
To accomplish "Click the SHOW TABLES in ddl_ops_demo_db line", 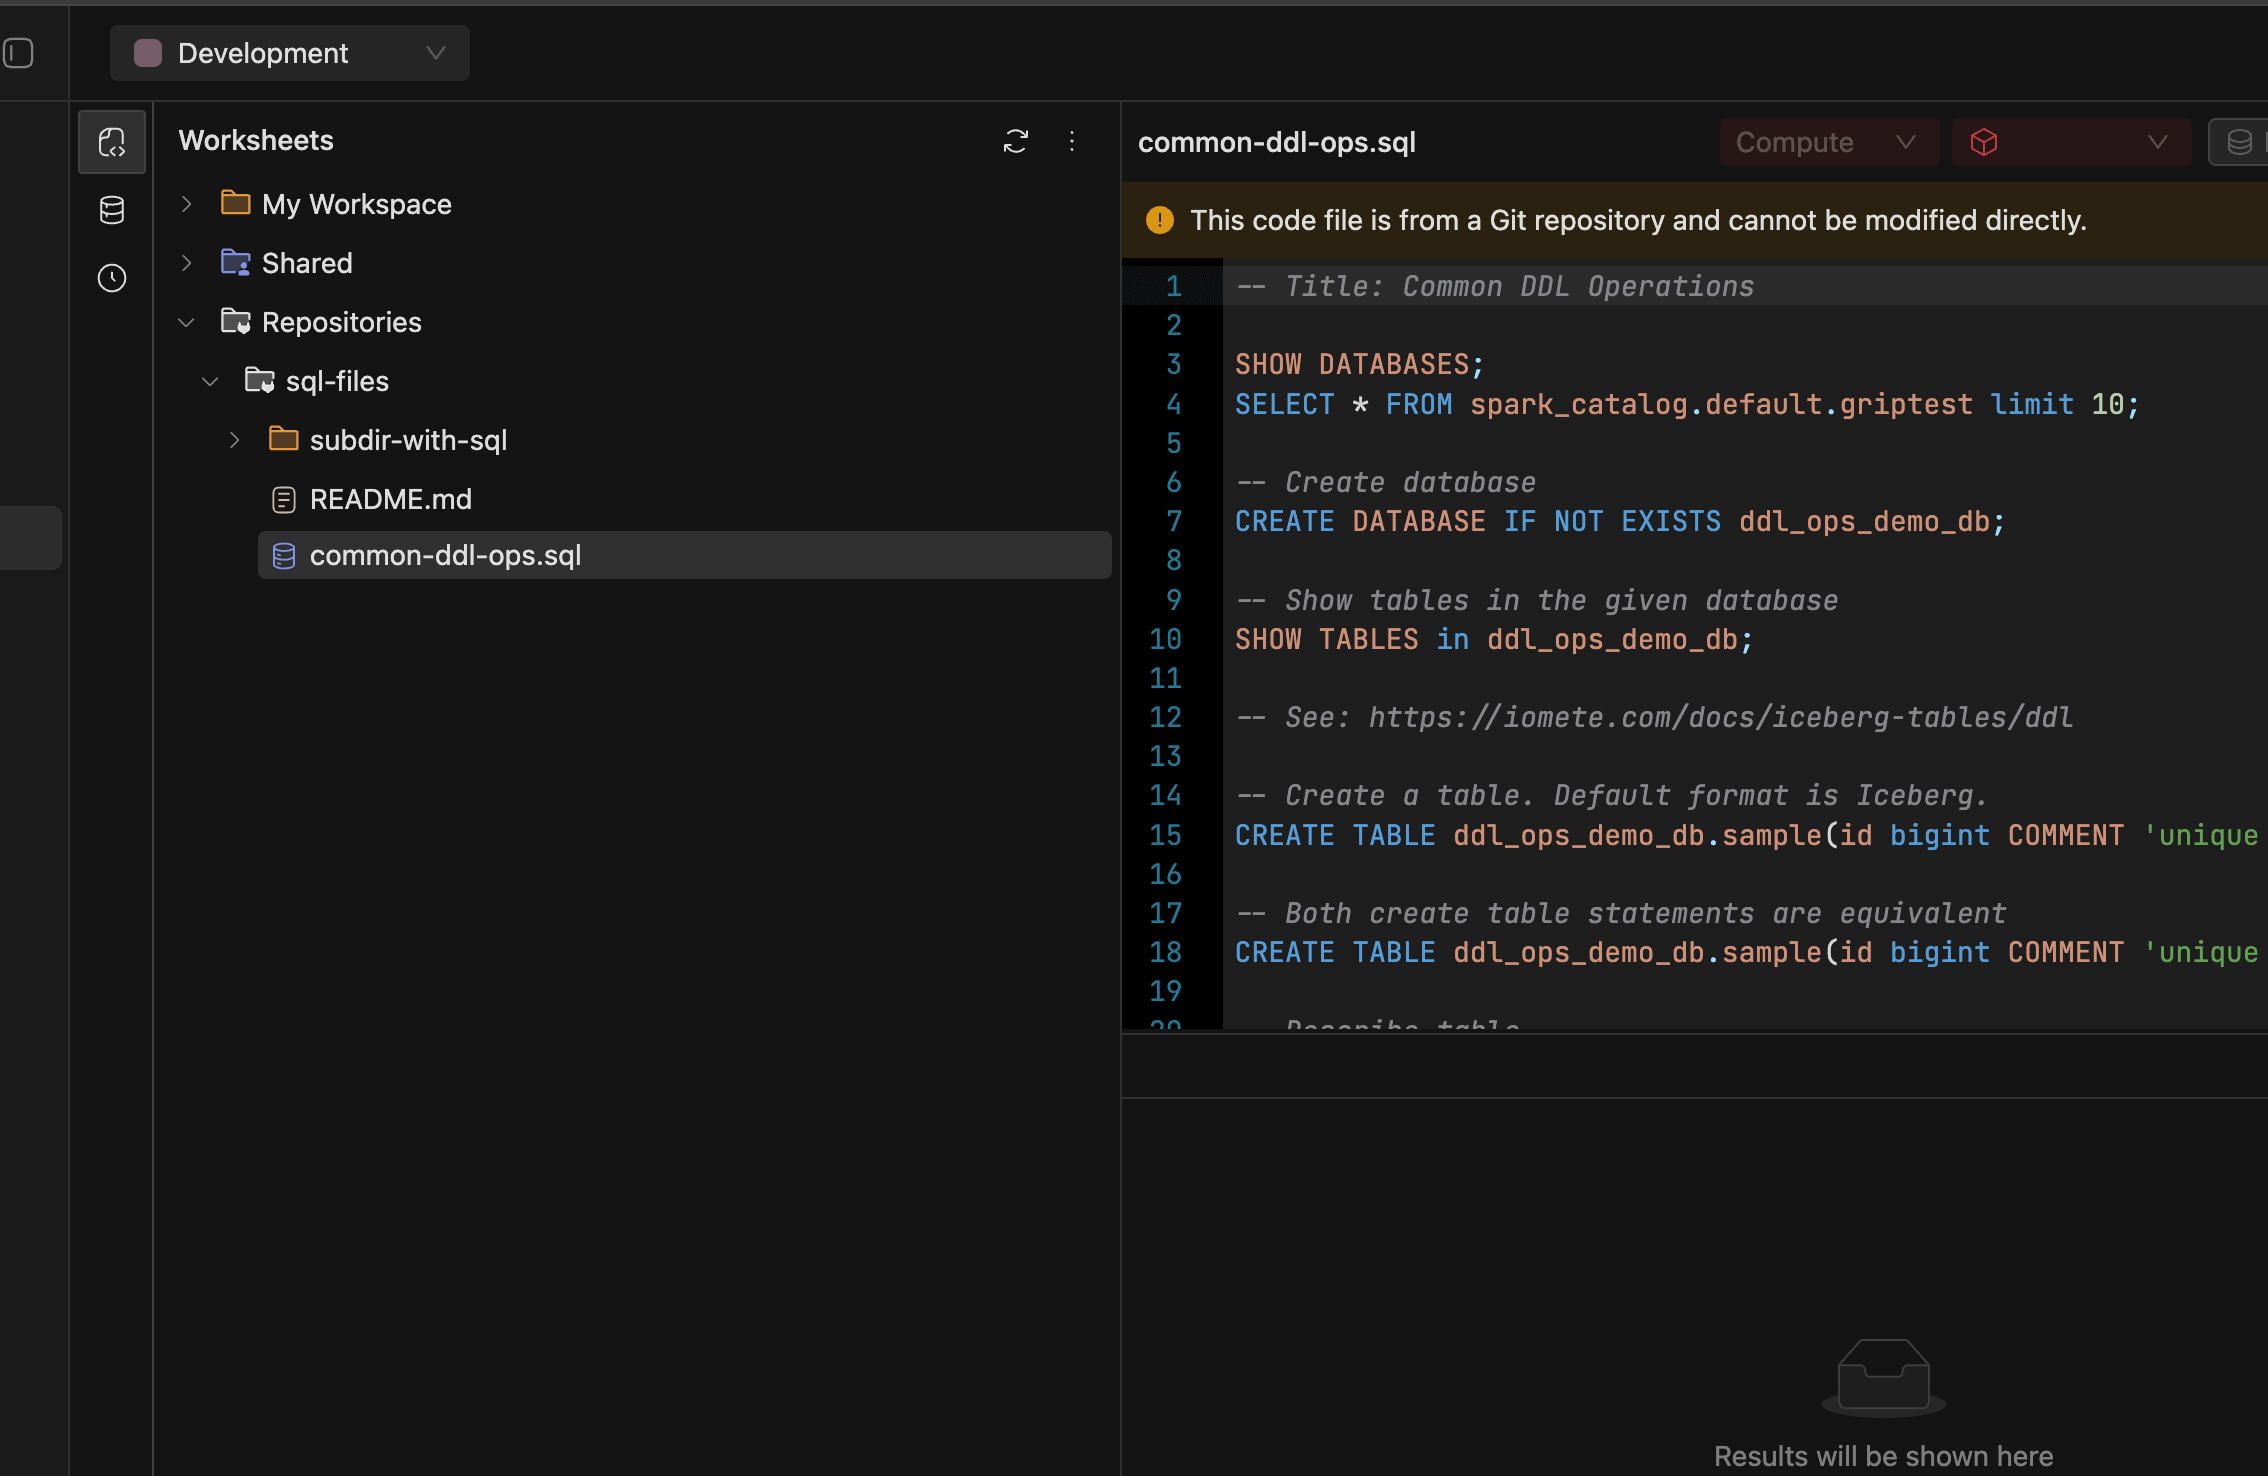I will pyautogui.click(x=1494, y=639).
